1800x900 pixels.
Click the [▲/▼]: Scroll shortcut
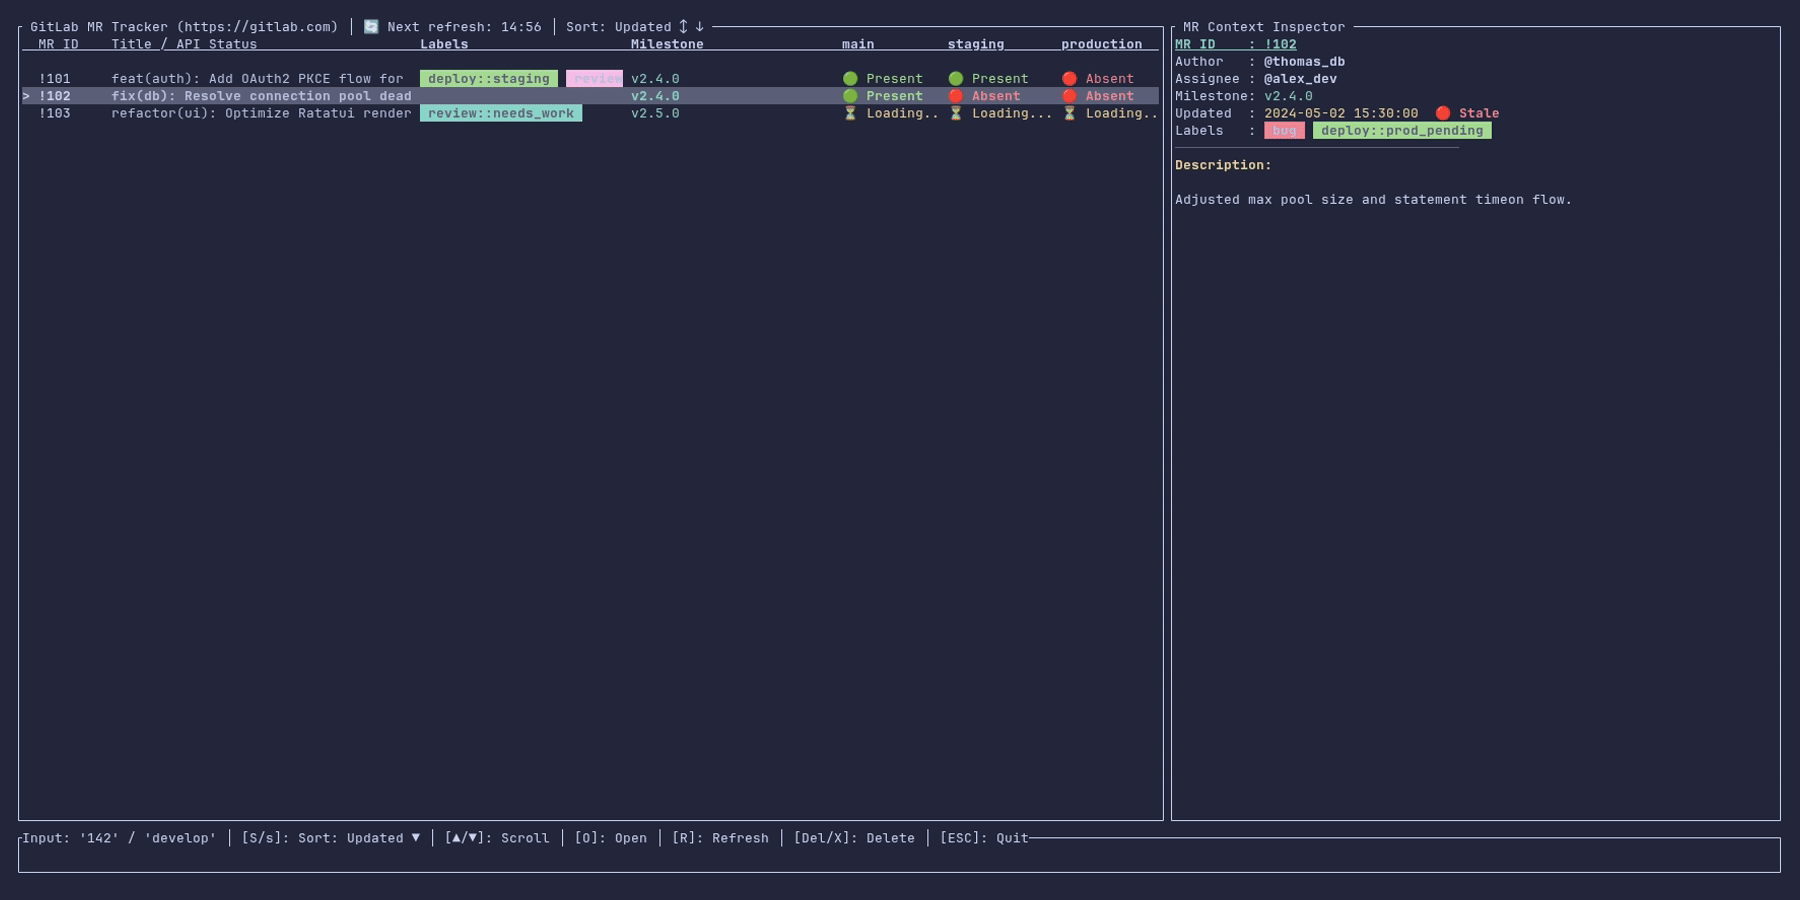pyautogui.click(x=497, y=838)
